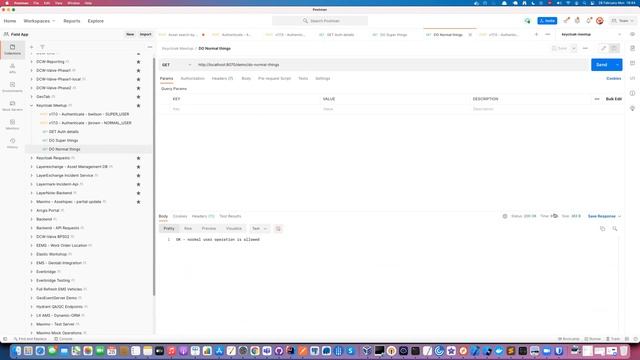Viewport: 640px width, 360px height.
Task: Open the DO Super things request in sidebar
Action: [x=63, y=140]
